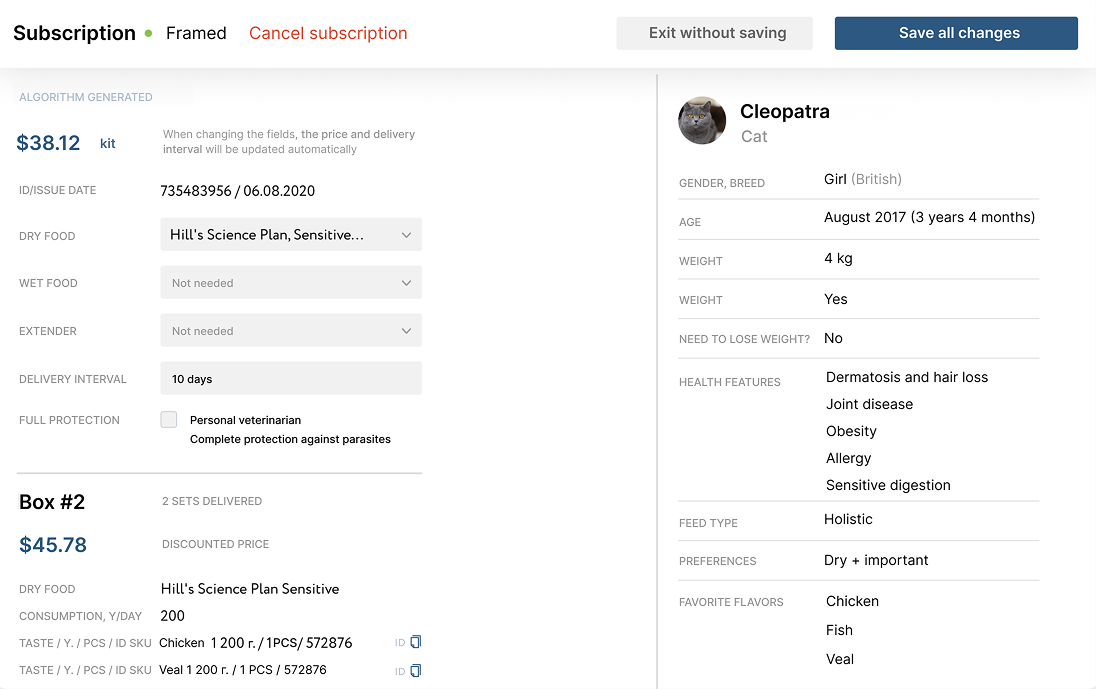
Task: Expand the Wet Food dropdown
Action: click(x=290, y=282)
